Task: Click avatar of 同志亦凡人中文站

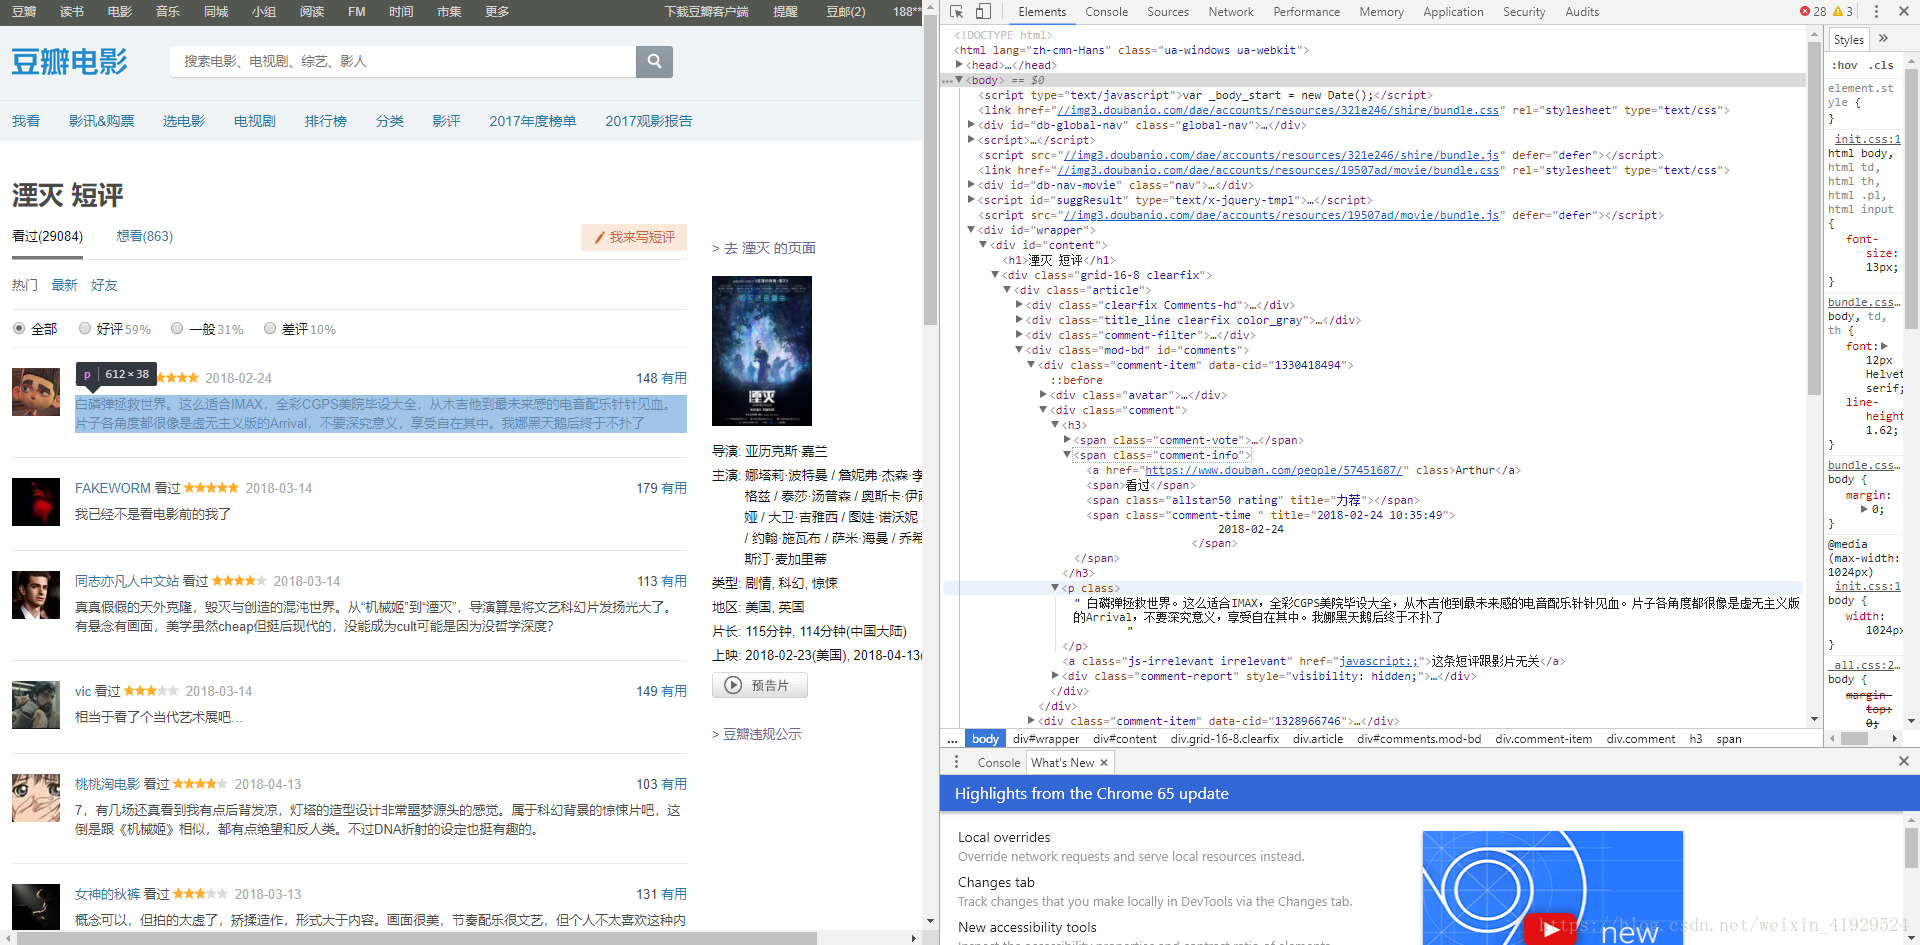Action: coord(36,595)
